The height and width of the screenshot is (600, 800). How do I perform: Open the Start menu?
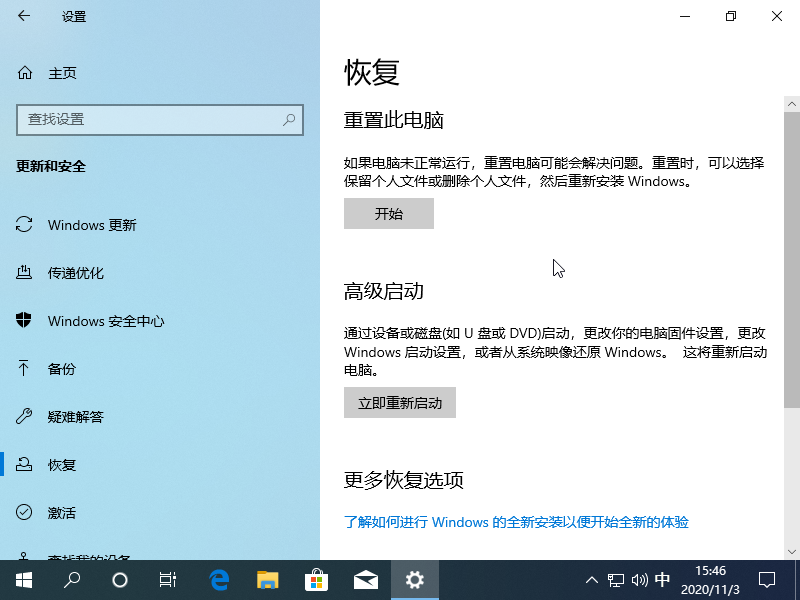(x=23, y=580)
